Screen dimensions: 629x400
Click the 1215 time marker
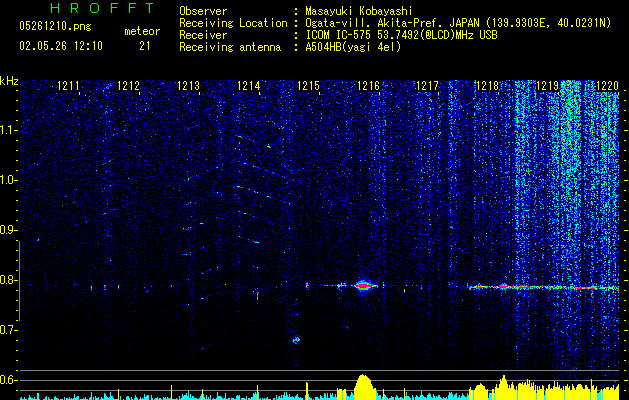click(x=308, y=85)
